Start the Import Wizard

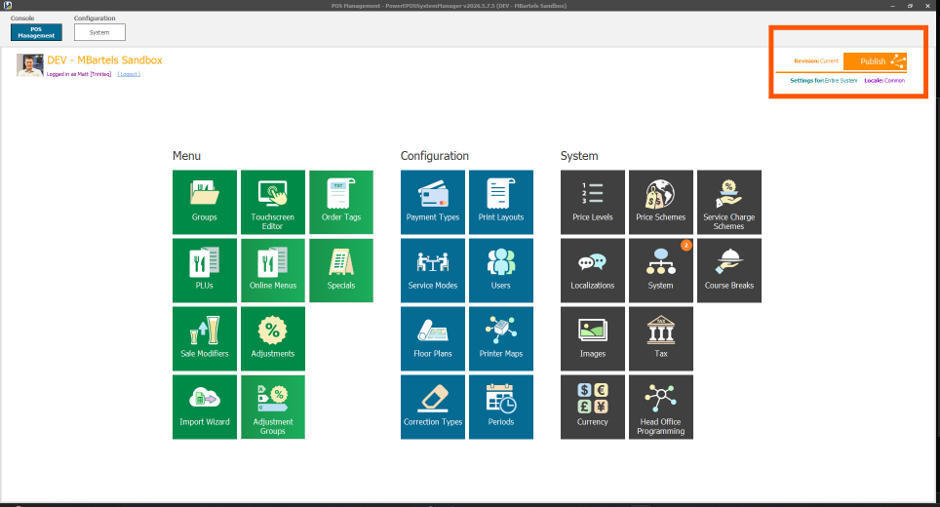coord(204,407)
